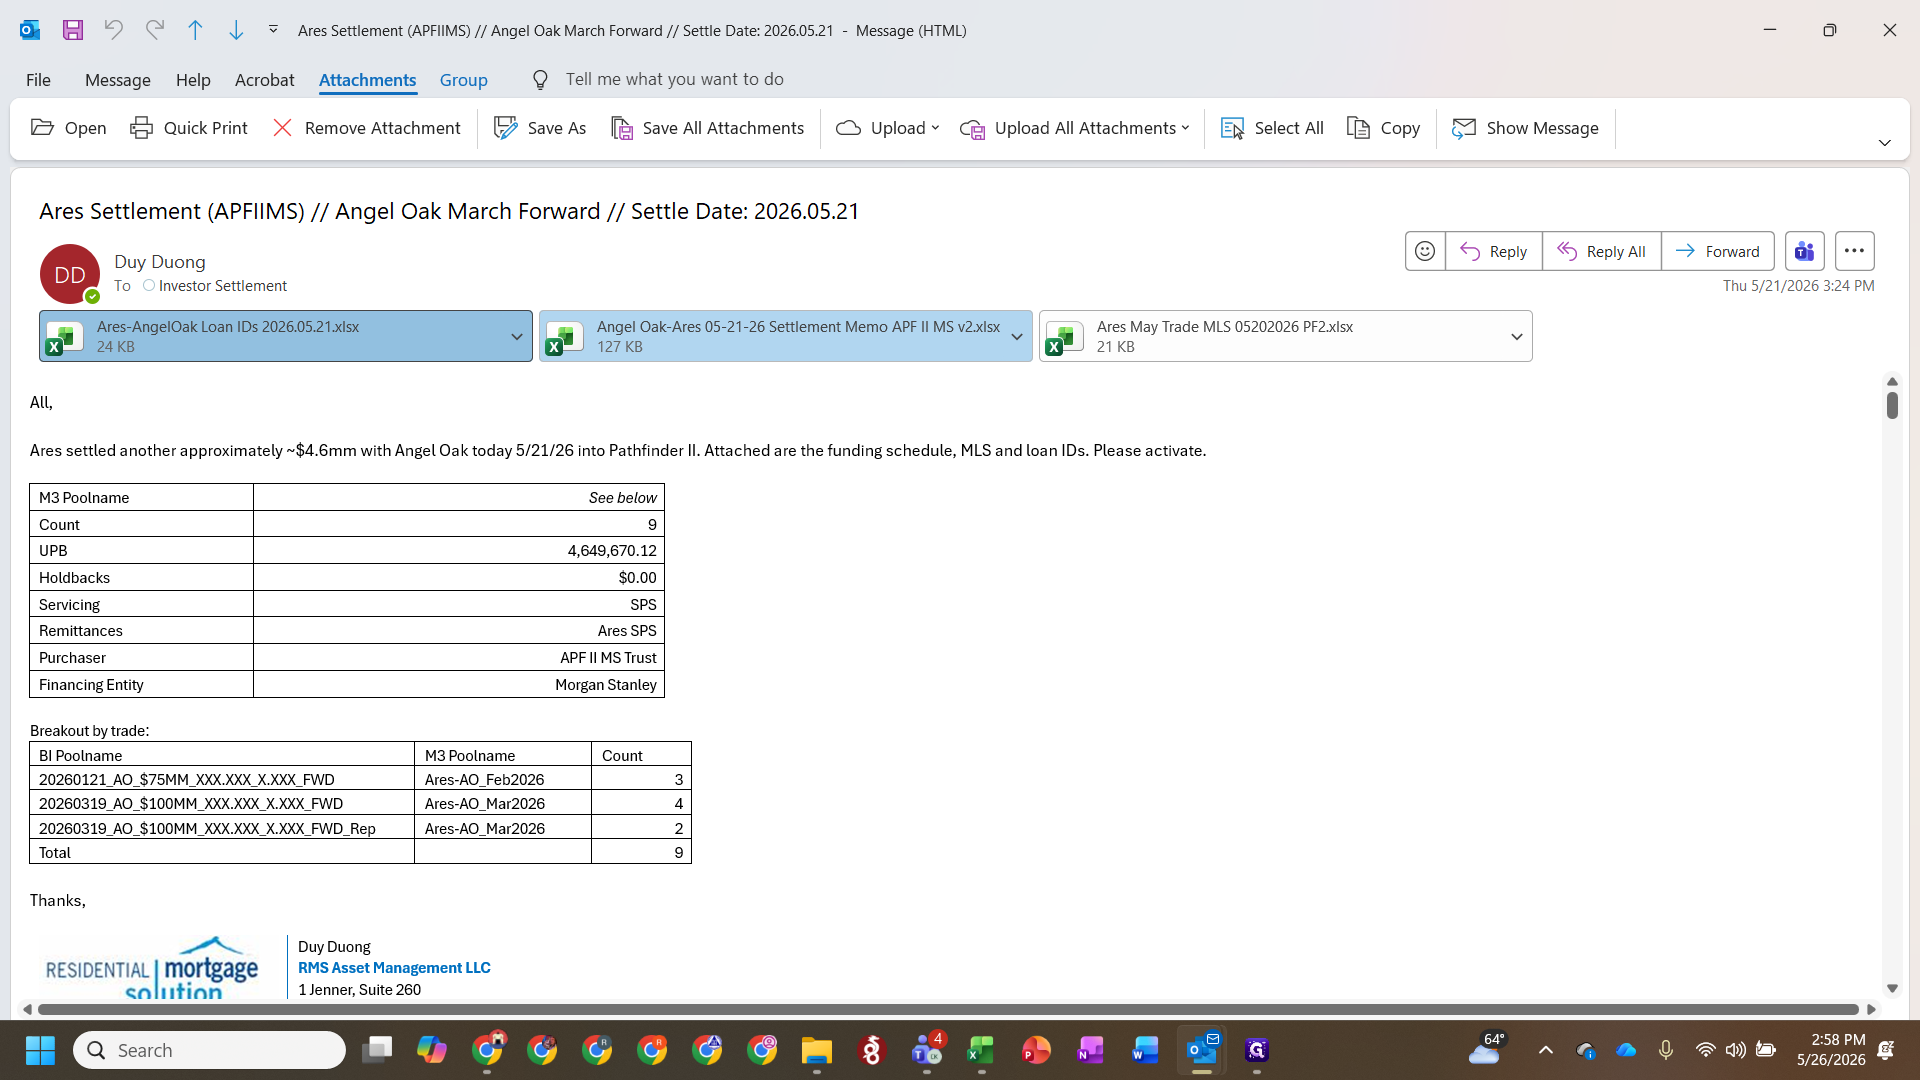Click Duy Duong sender avatar
Screen dimensions: 1920x1080
click(x=70, y=274)
